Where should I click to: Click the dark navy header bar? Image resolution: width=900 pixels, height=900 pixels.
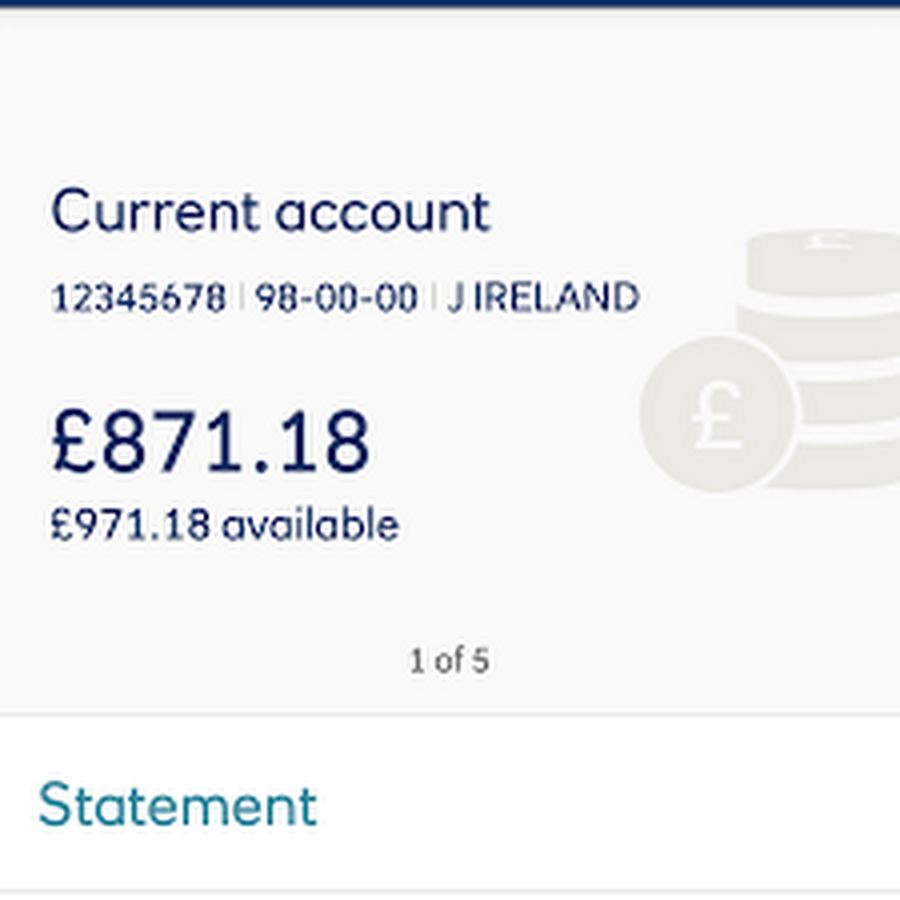tap(450, 3)
